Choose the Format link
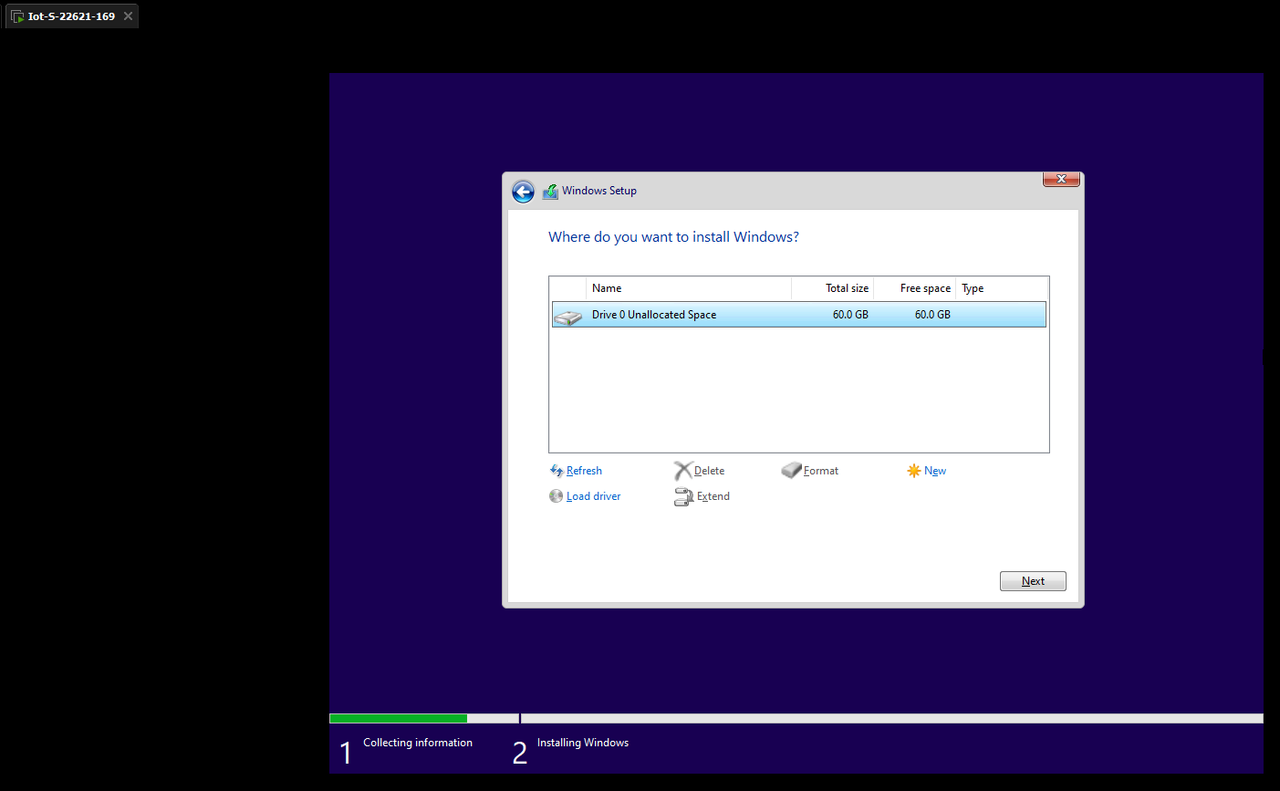This screenshot has width=1280, height=791. click(821, 471)
